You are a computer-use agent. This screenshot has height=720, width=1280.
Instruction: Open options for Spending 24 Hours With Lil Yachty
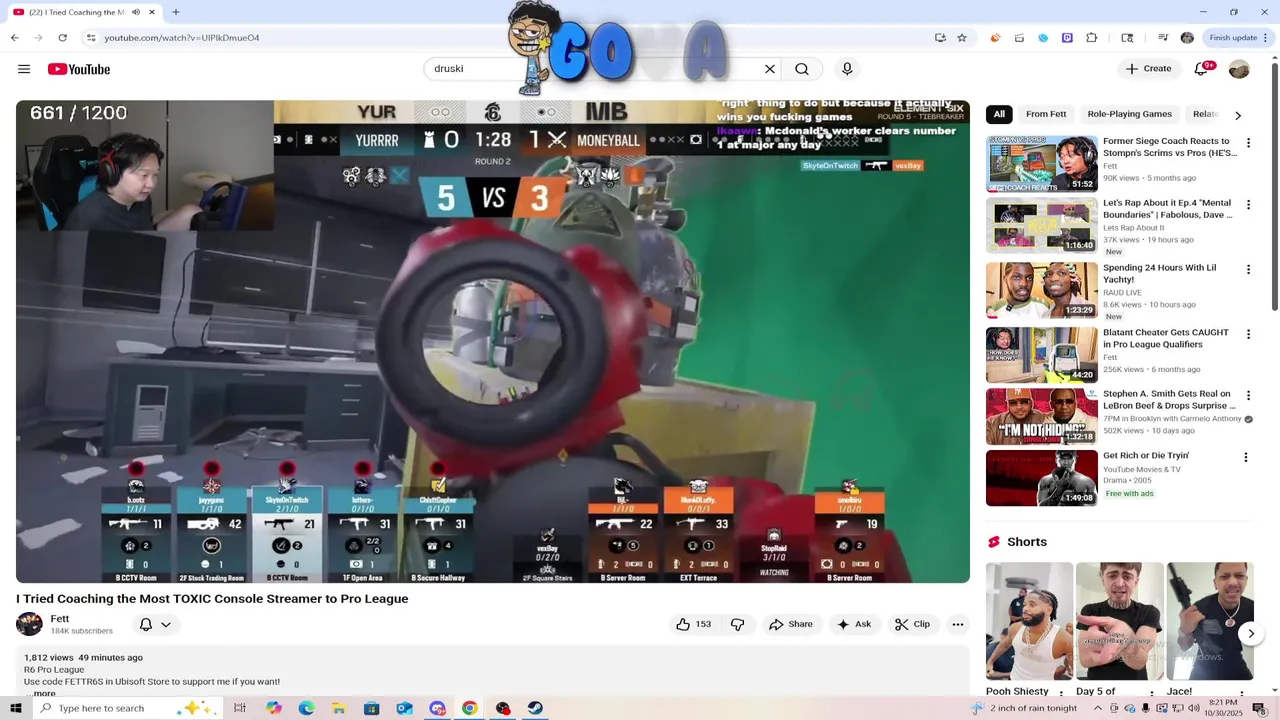coord(1248,270)
